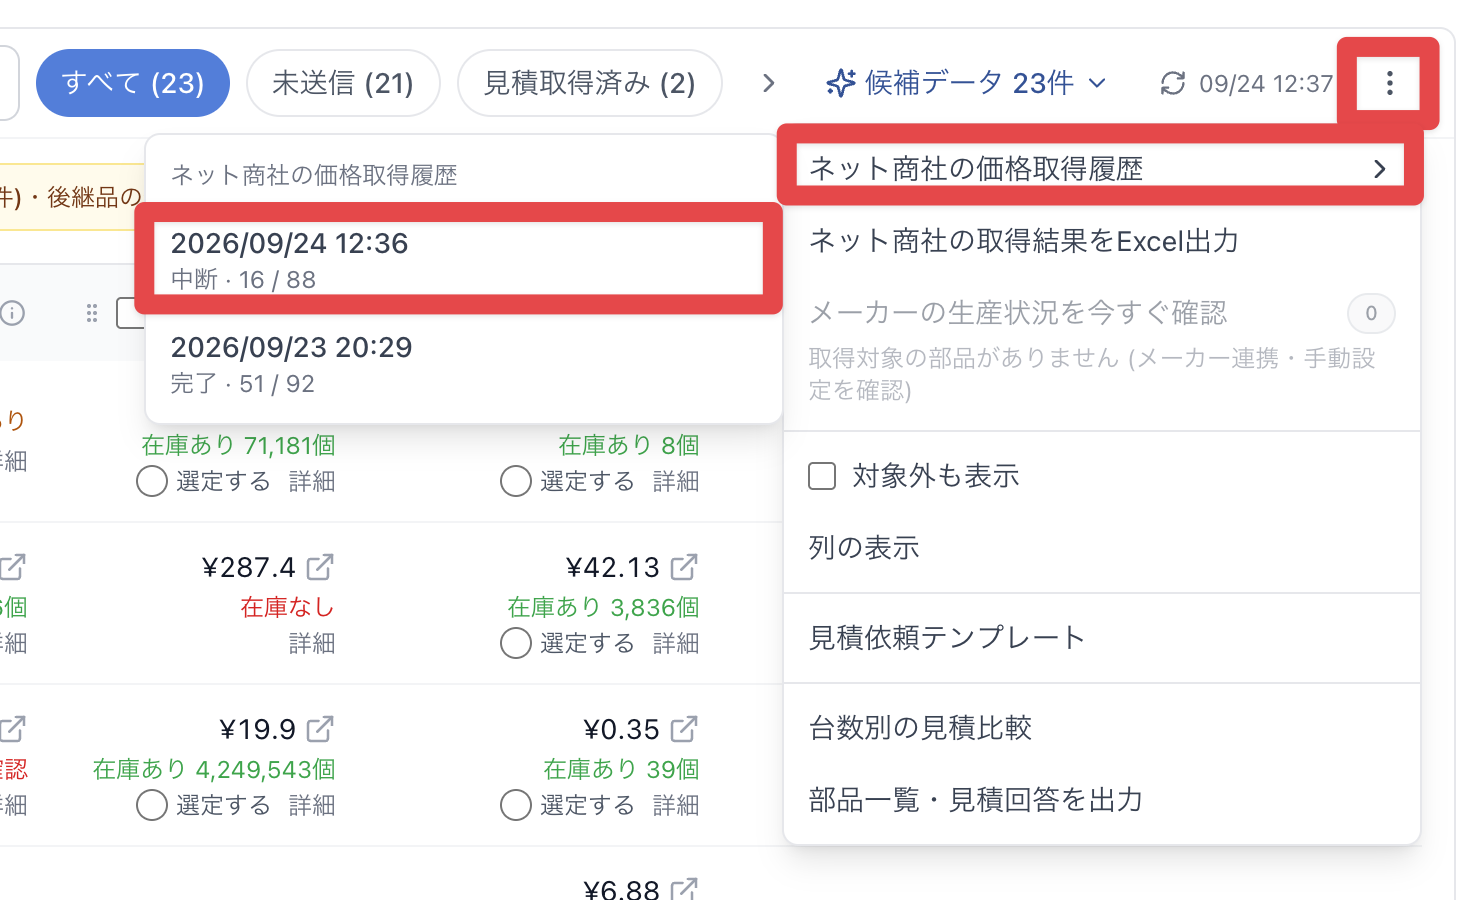The image size is (1466, 900).
Task: Switch to the 未送信 (21) tab
Action: point(343,83)
